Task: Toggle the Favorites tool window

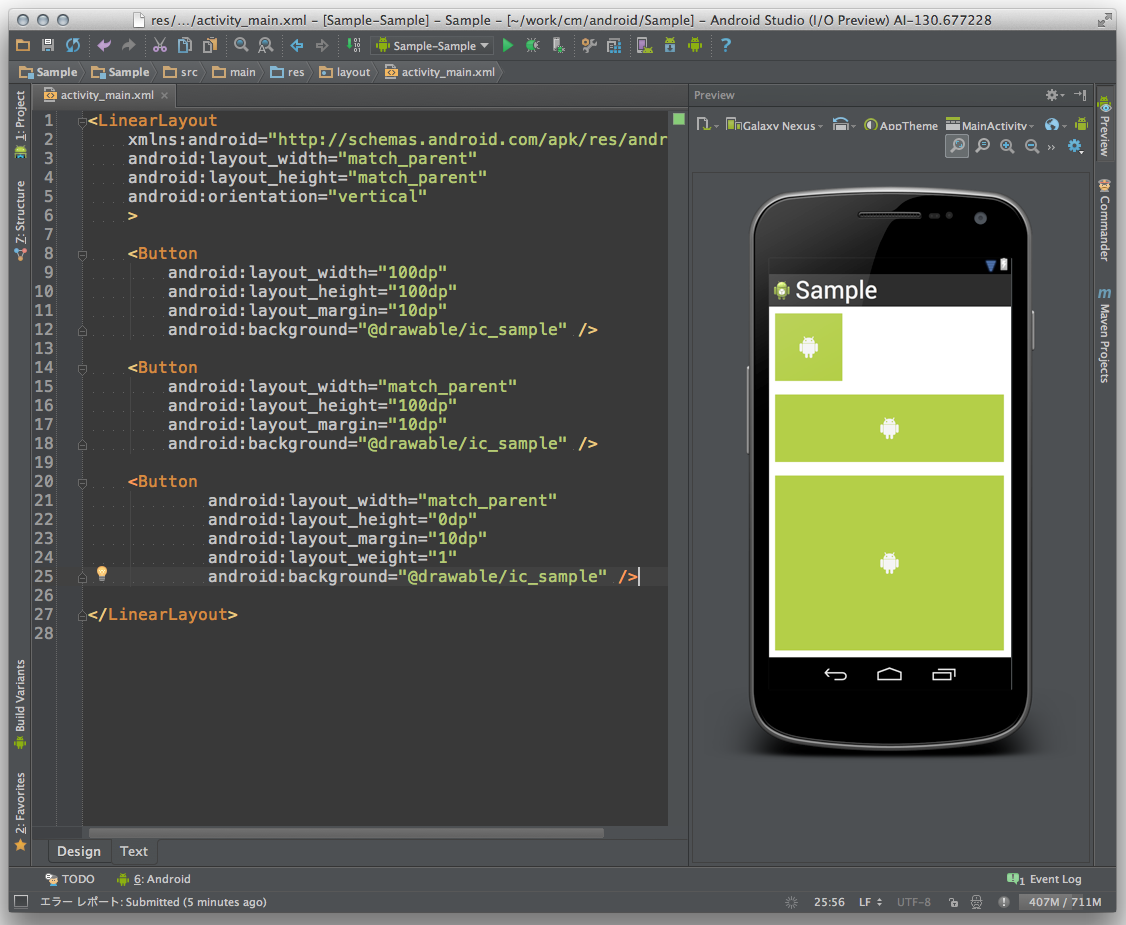Action: [20, 812]
